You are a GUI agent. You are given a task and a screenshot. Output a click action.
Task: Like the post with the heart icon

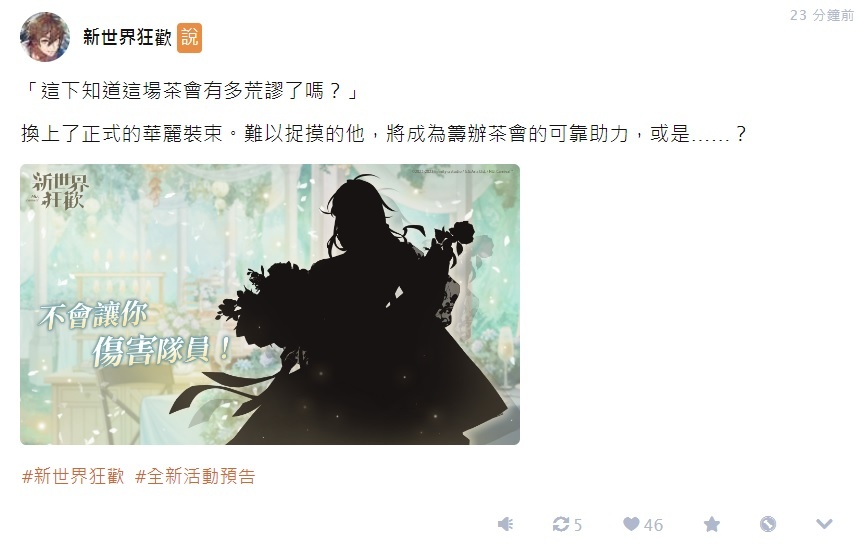click(631, 524)
